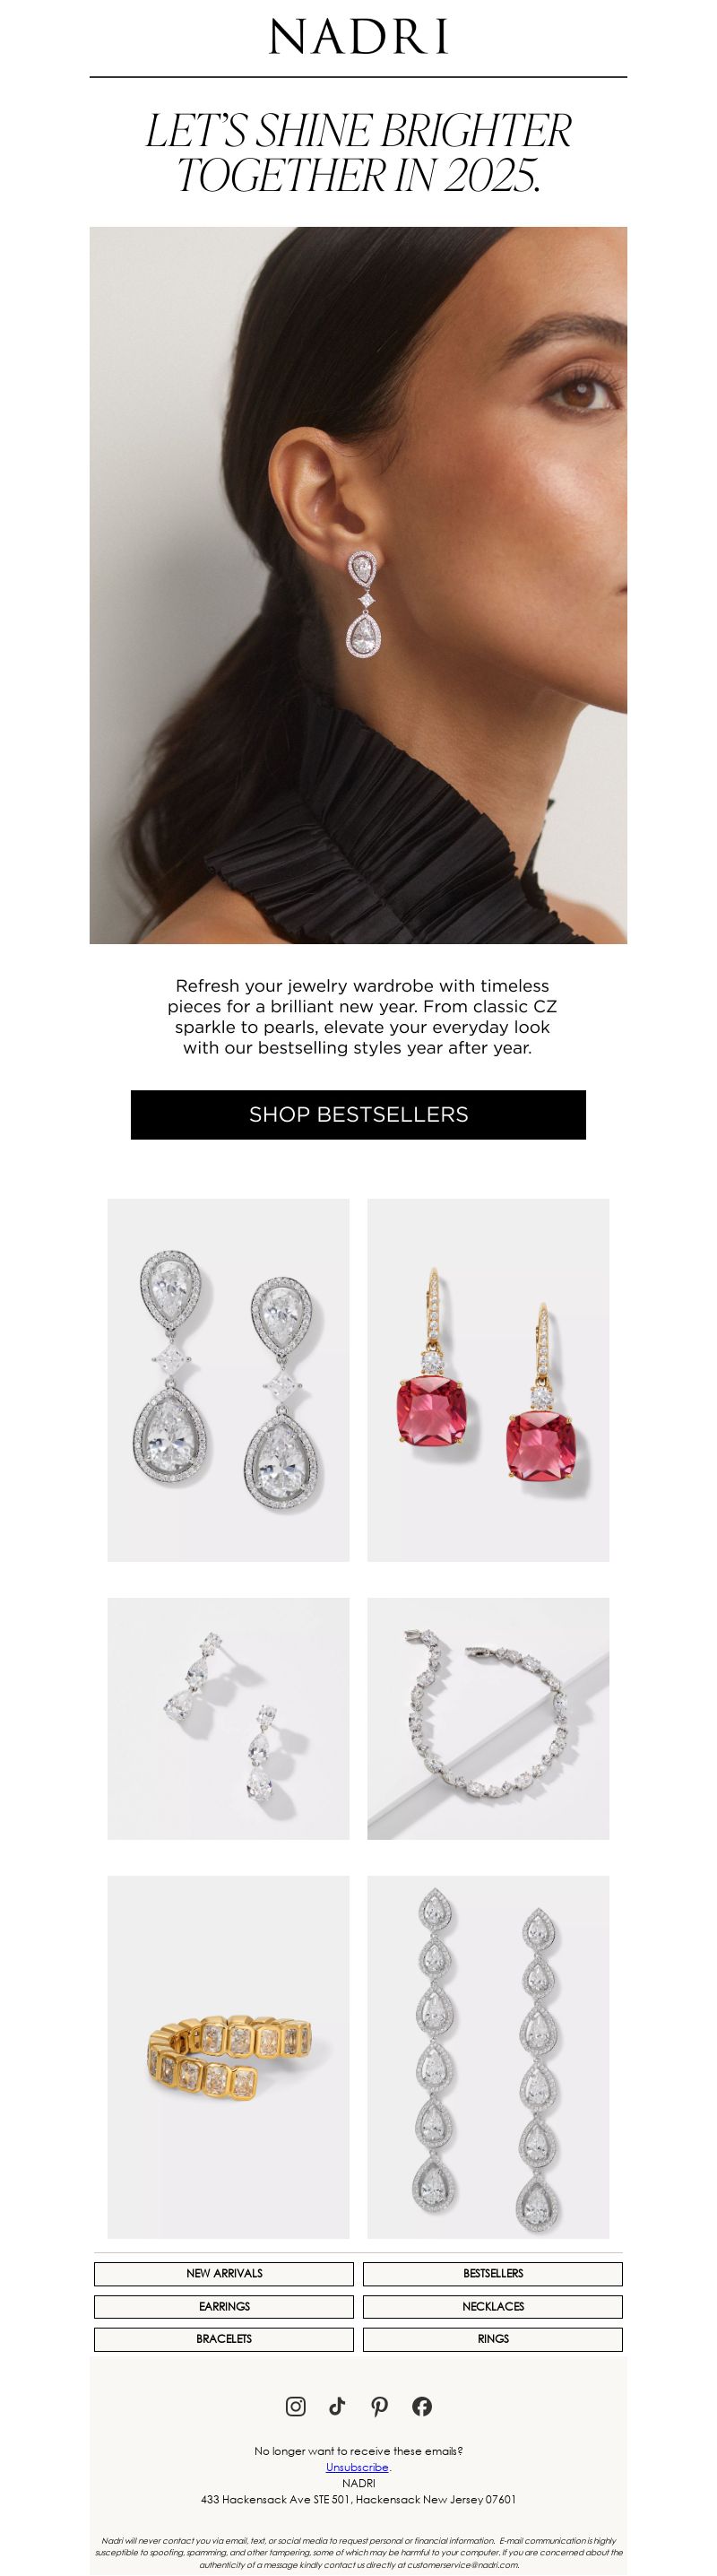Select the Bracelets category button
Screen dimensions: 717x2576
pos(224,2339)
